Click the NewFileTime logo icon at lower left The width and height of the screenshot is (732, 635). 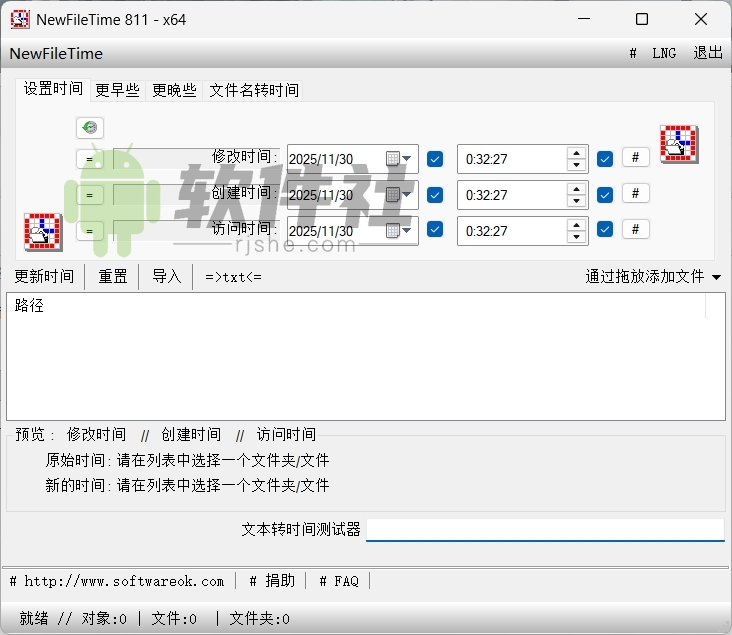43,232
